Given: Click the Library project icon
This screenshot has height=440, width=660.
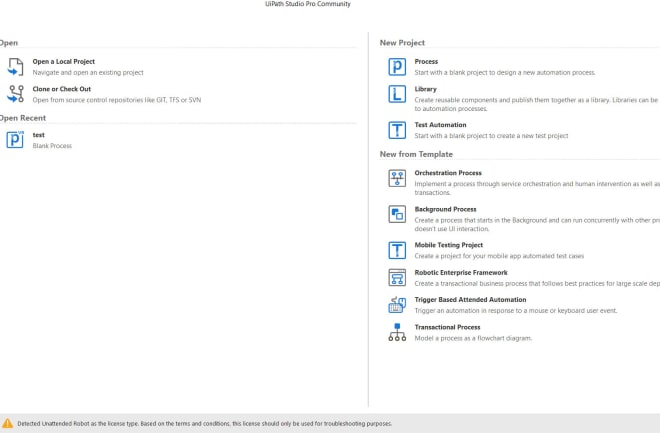Looking at the screenshot, I should point(397,94).
